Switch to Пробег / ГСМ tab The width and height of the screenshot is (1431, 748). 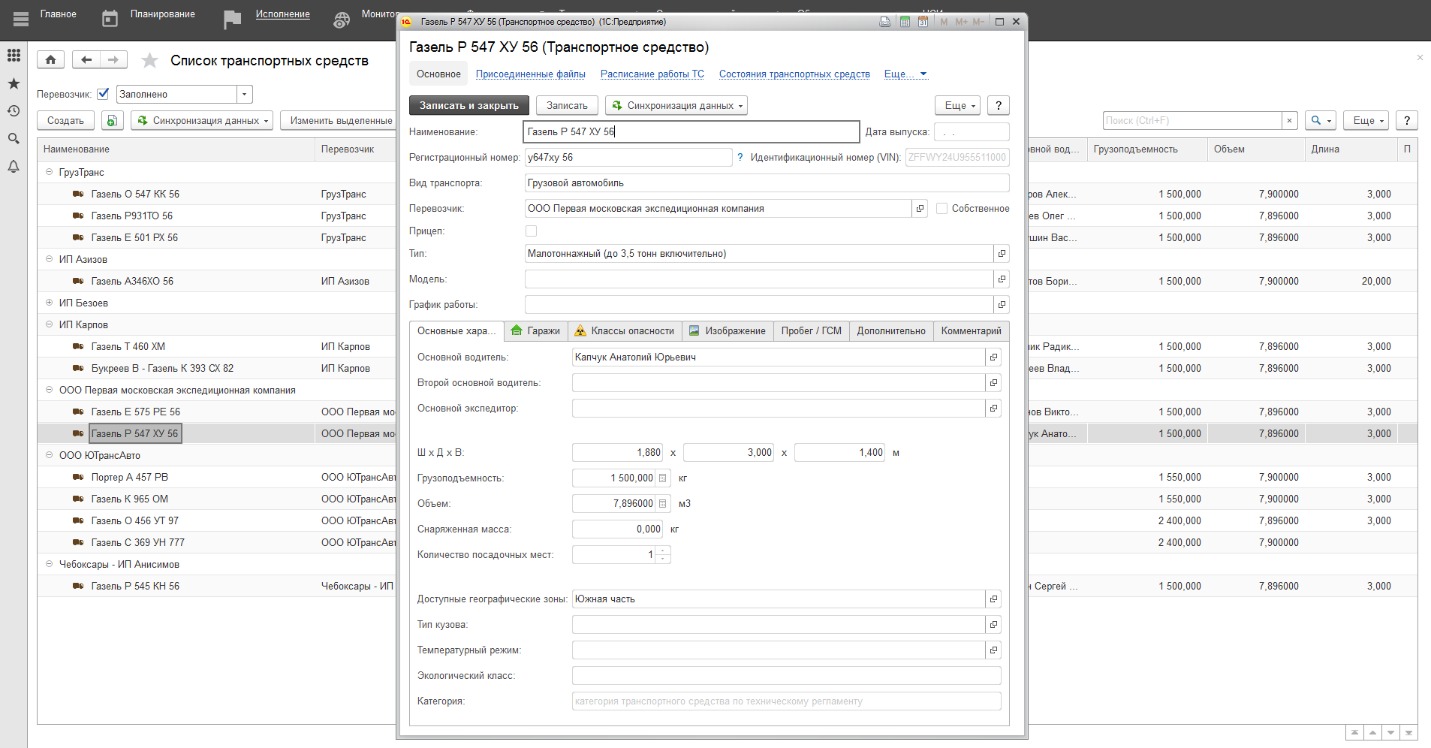click(811, 331)
